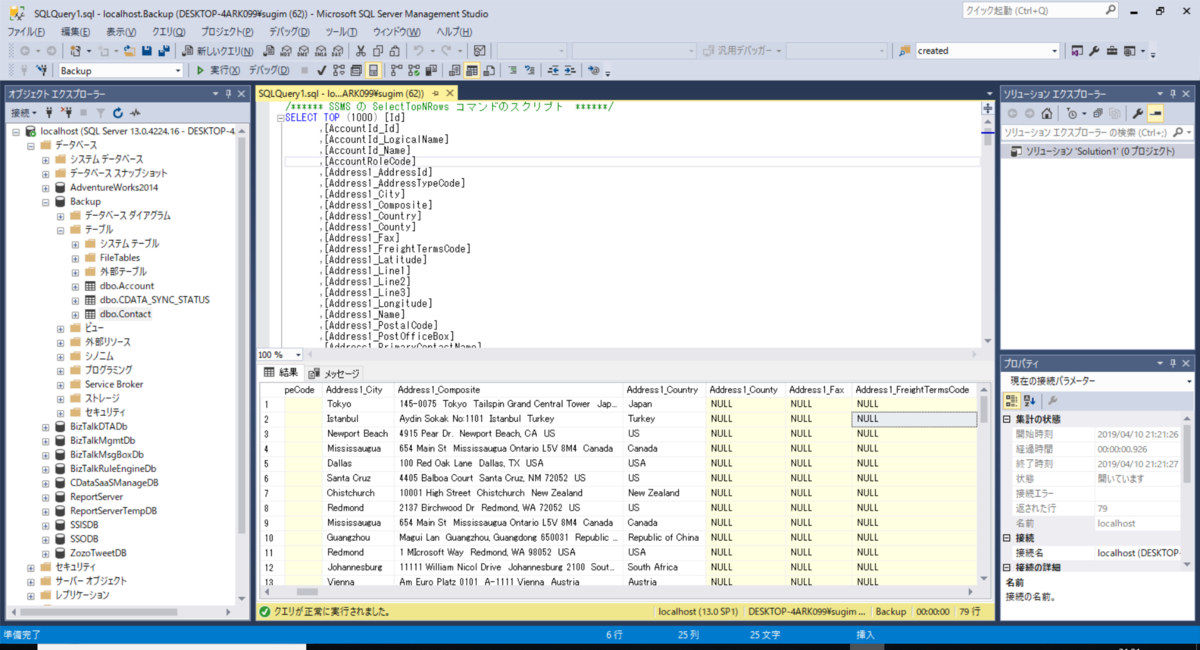This screenshot has height=650, width=1200.
Task: Click the Undo arrow icon
Action: point(420,51)
